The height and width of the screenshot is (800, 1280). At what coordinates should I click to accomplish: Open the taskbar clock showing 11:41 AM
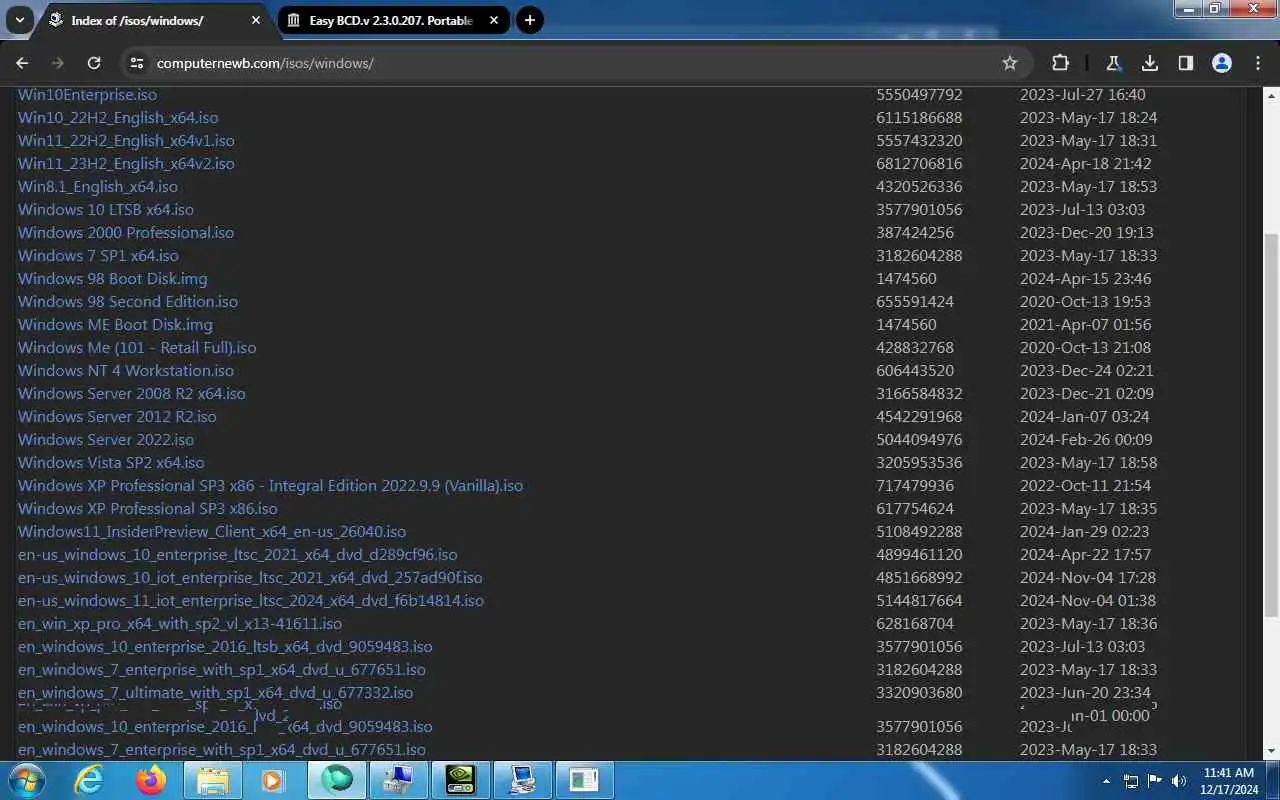[x=1229, y=781]
